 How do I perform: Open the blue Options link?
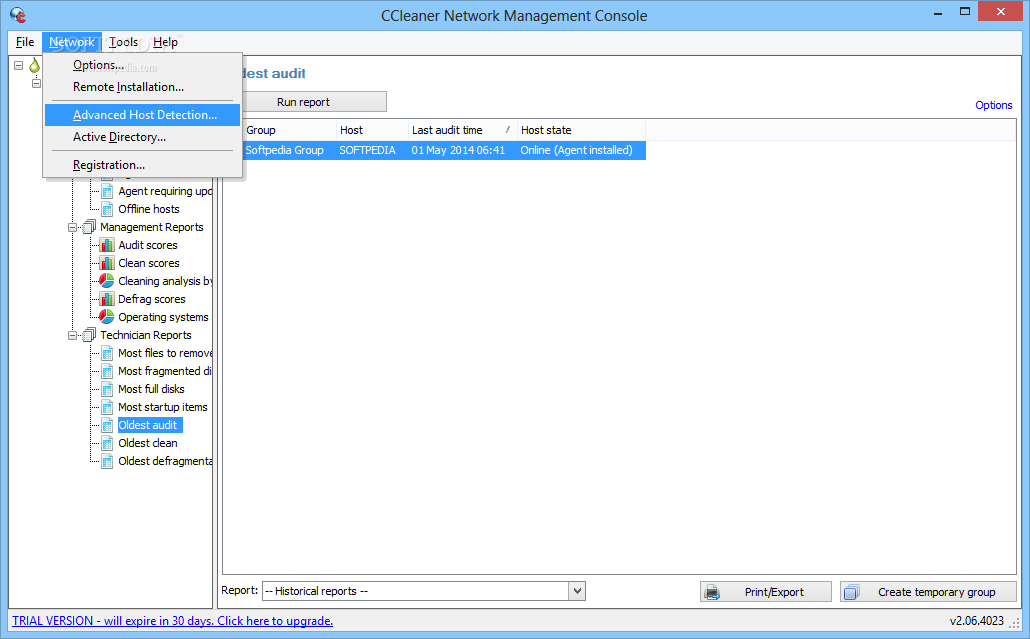993,105
